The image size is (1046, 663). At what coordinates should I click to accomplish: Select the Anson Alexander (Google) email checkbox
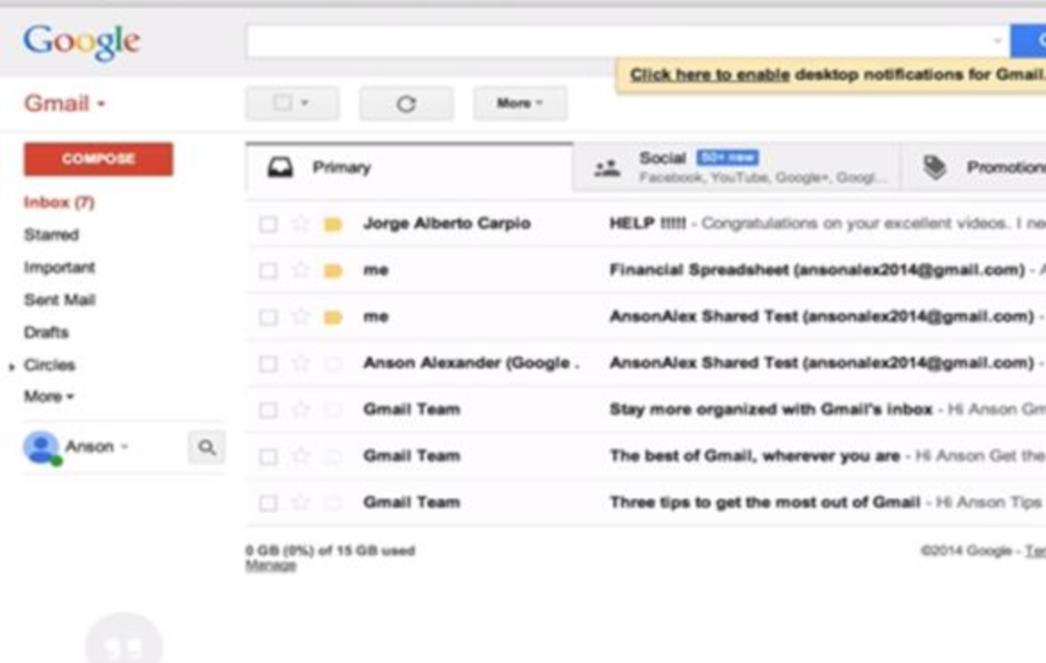[268, 364]
